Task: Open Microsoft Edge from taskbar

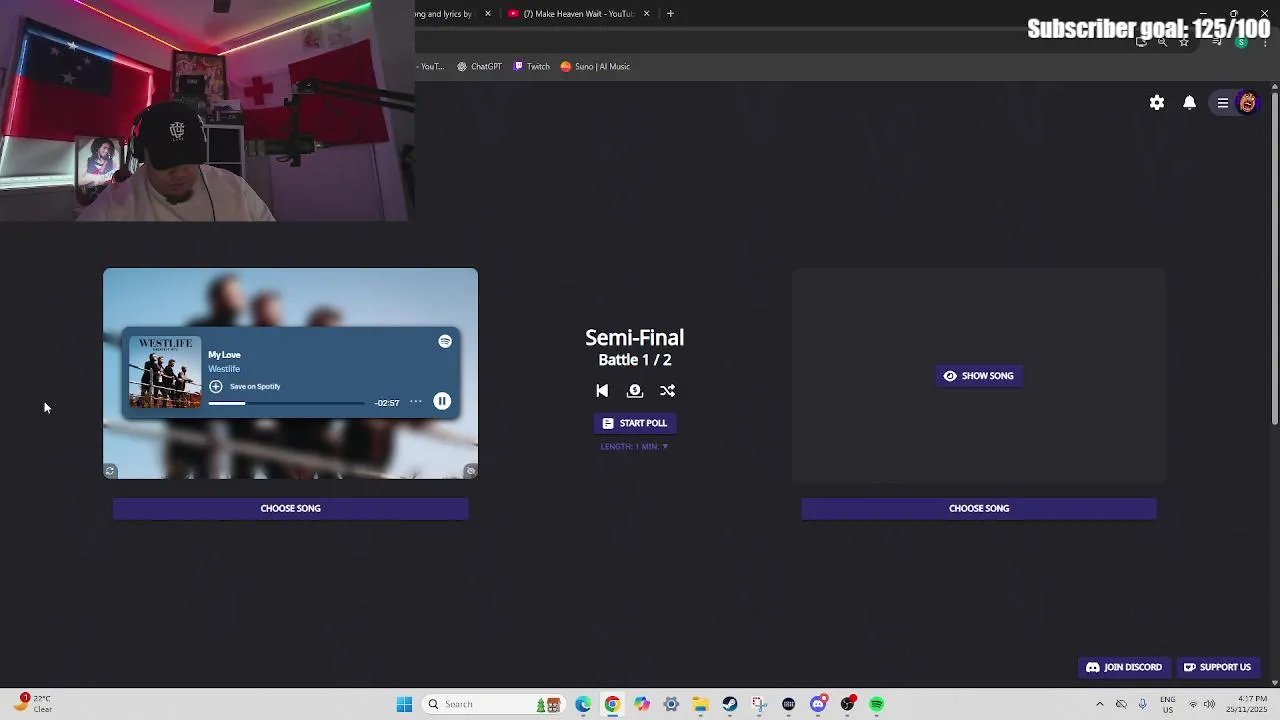Action: 583,704
